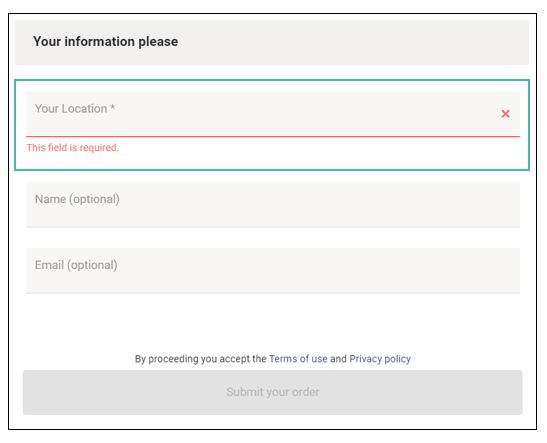Click the 'By proceeding you accept the' text
Screen dimensions: 547x443
point(201,359)
